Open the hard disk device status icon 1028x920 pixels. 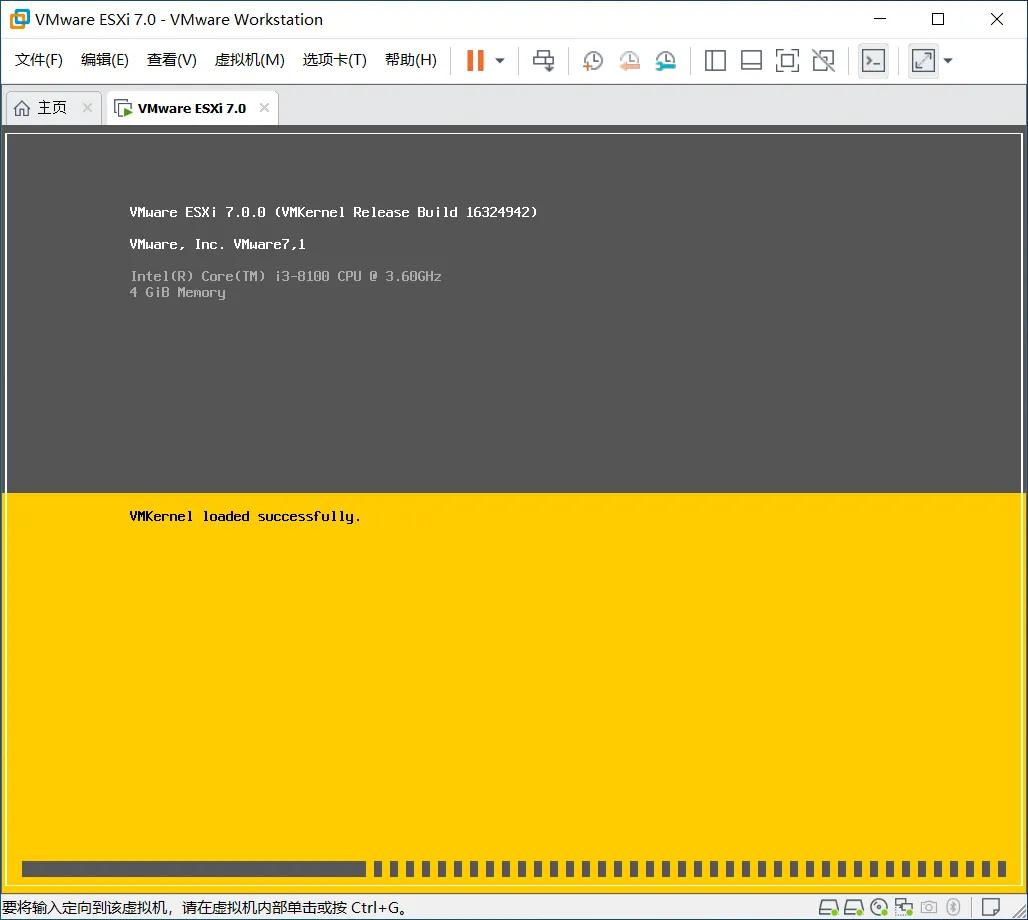827,907
